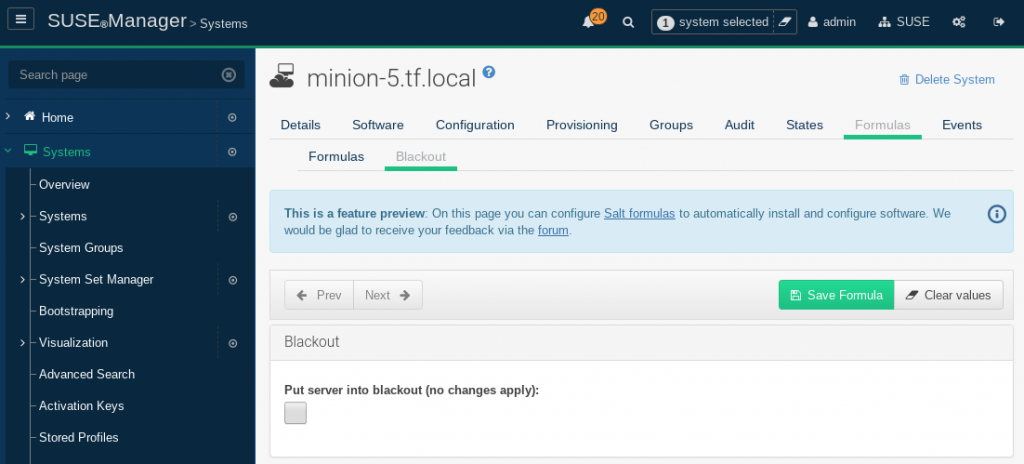Expand the Visualization sidebar item
Viewport: 1024px width, 464px height.
[22, 343]
